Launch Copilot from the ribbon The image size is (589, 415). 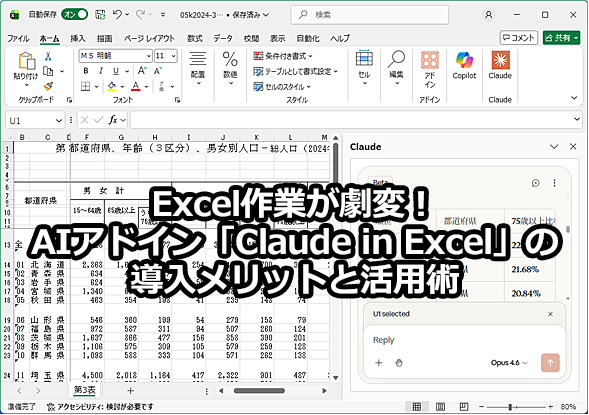[x=464, y=65]
